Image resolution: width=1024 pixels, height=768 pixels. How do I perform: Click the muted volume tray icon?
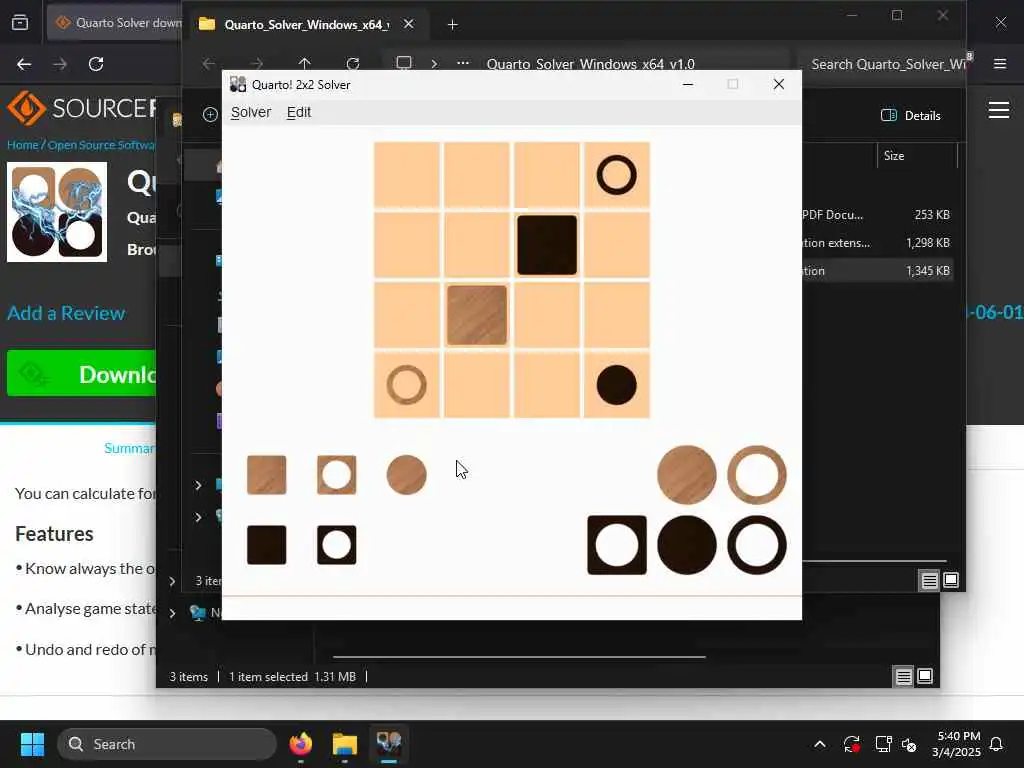point(908,744)
